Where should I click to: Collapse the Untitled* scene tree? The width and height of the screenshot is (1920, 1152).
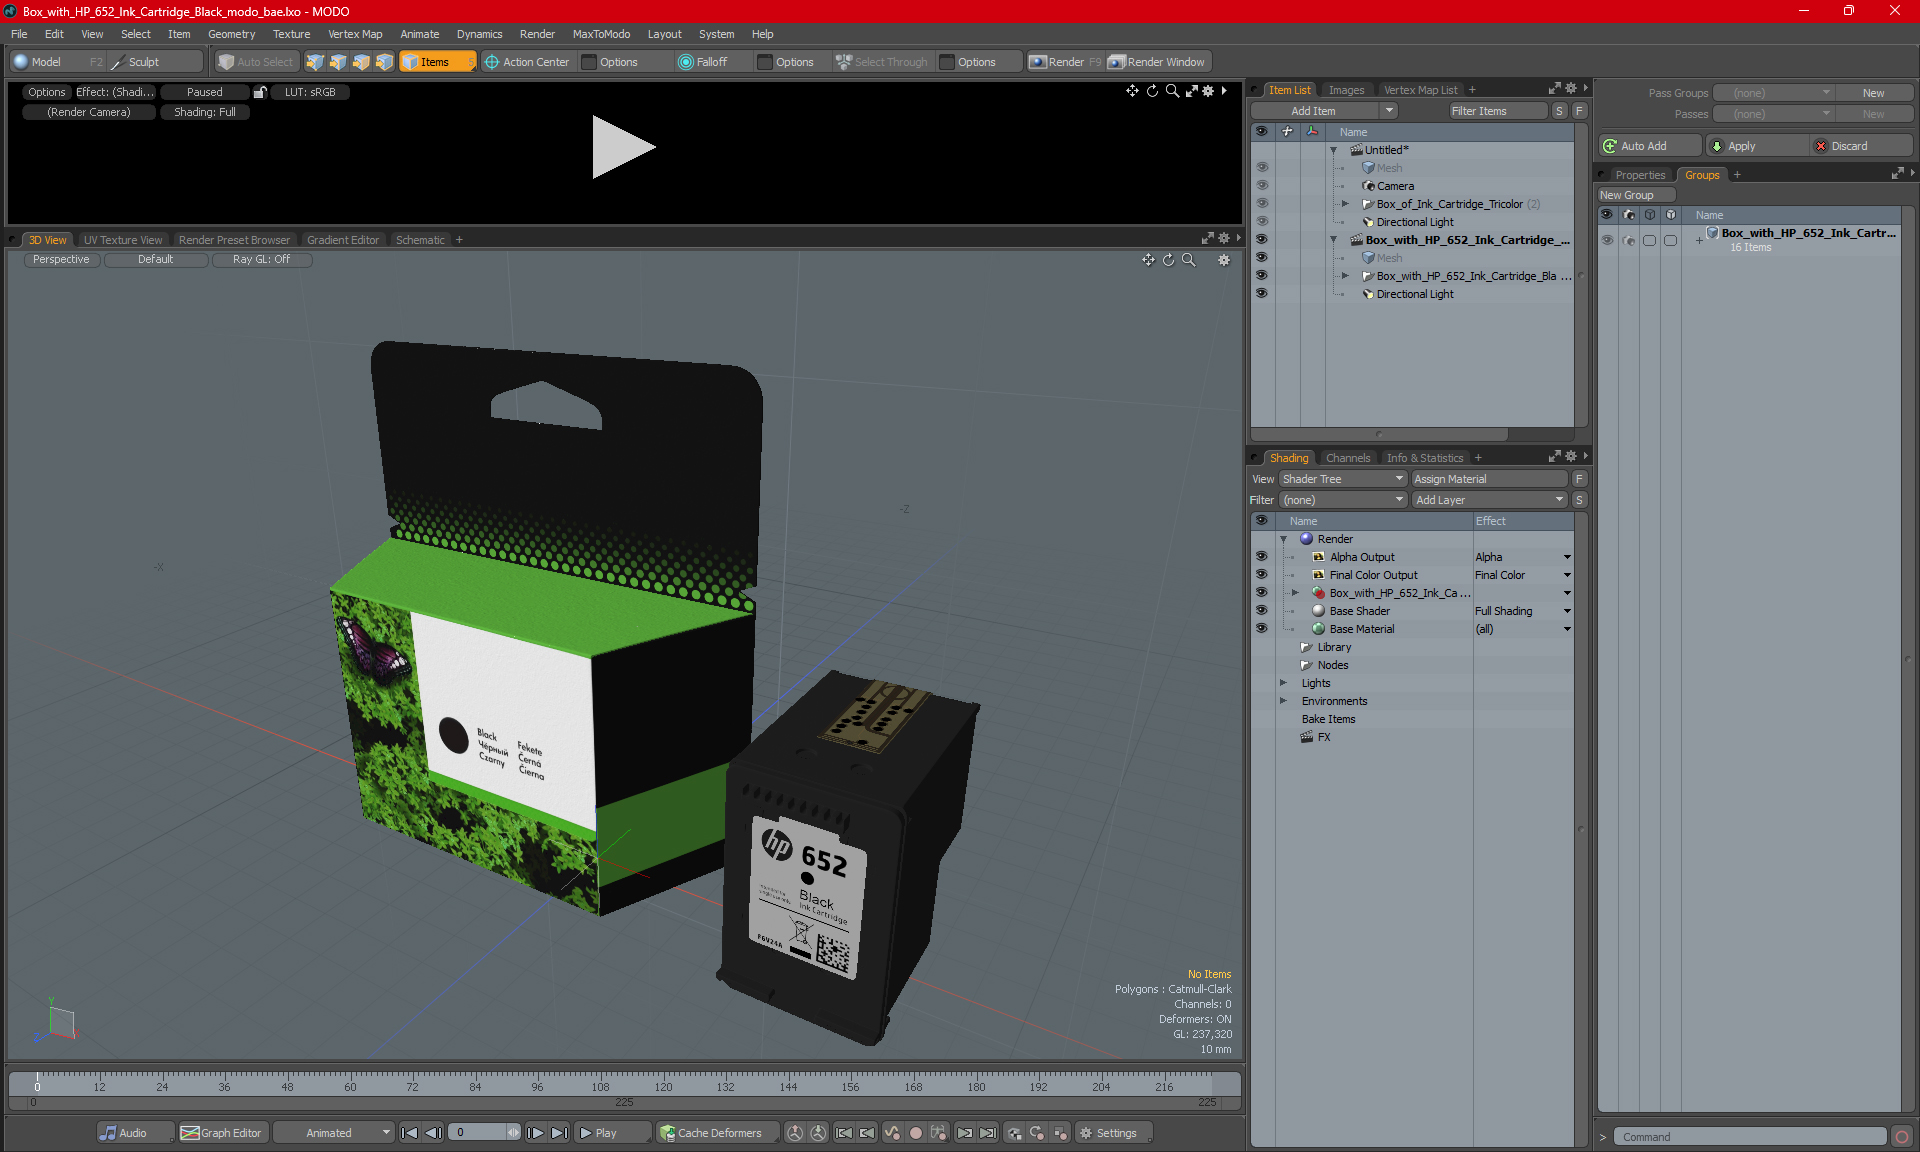pos(1334,150)
